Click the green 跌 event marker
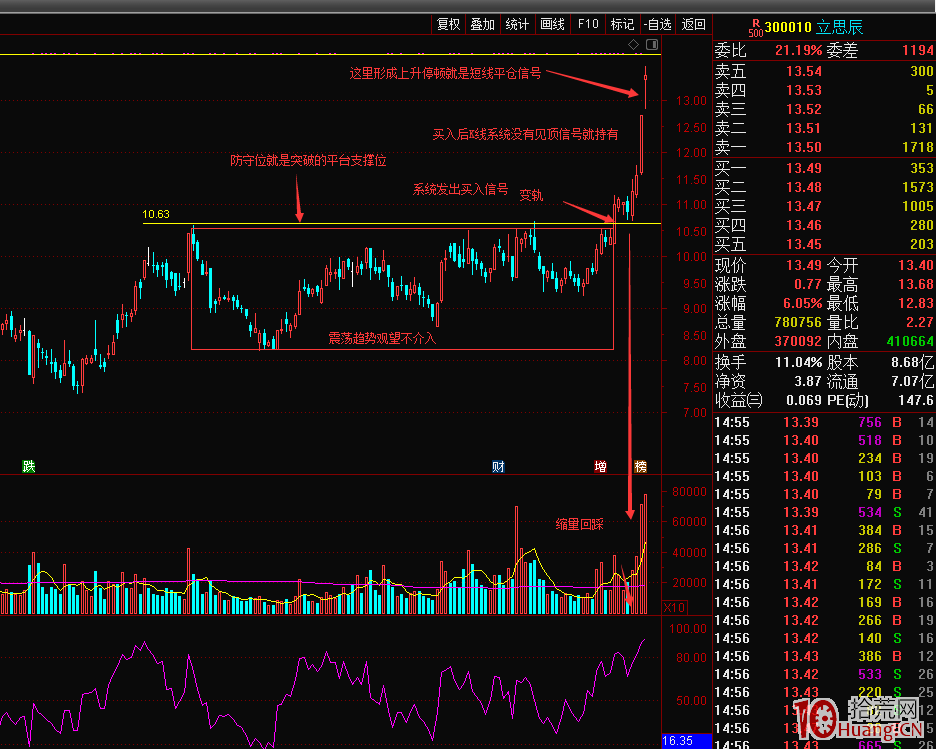The width and height of the screenshot is (936, 749). point(29,466)
